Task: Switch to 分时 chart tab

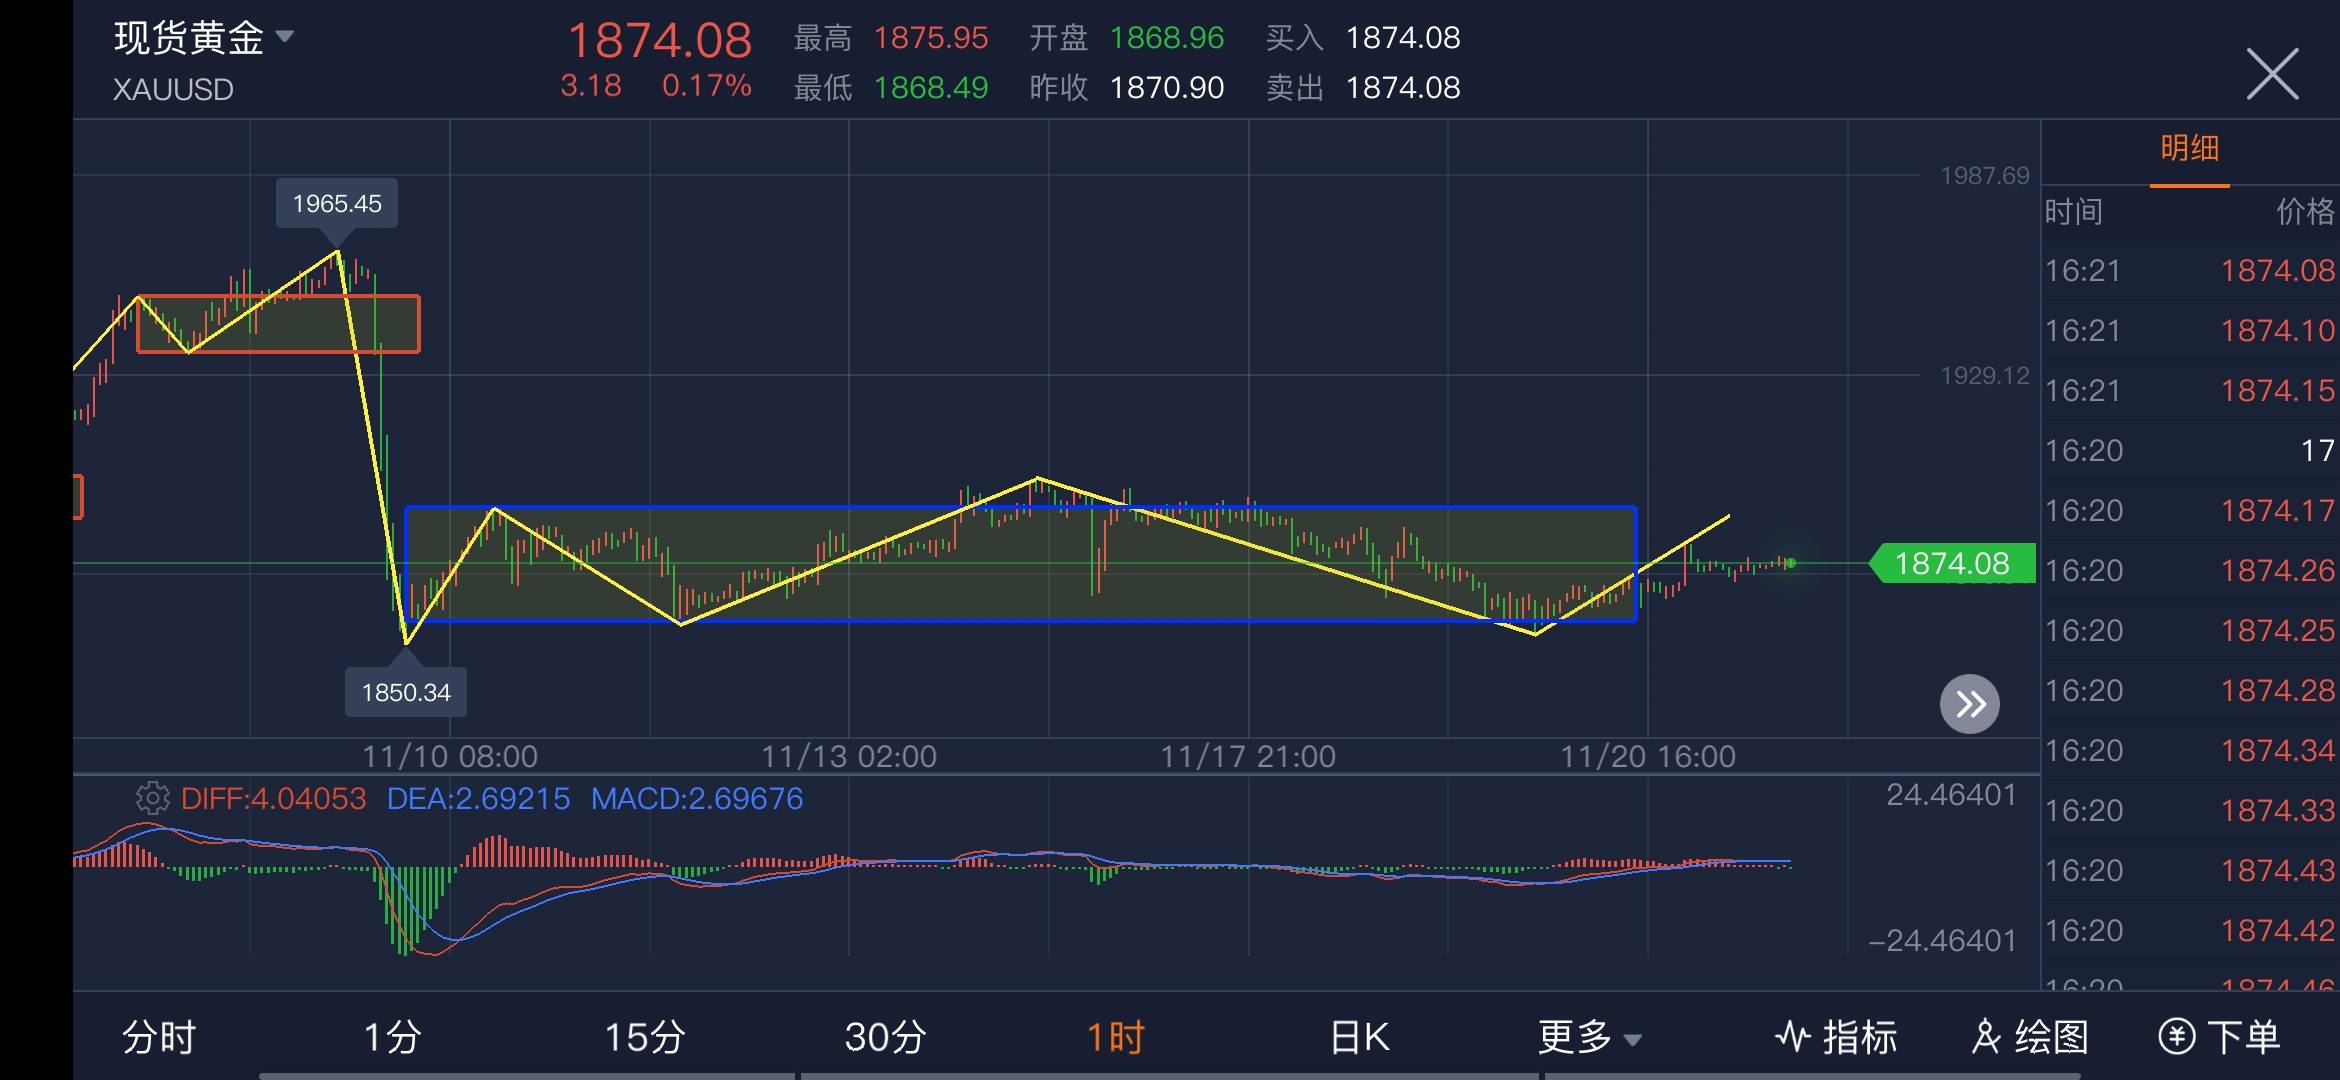Action: coord(158,1038)
